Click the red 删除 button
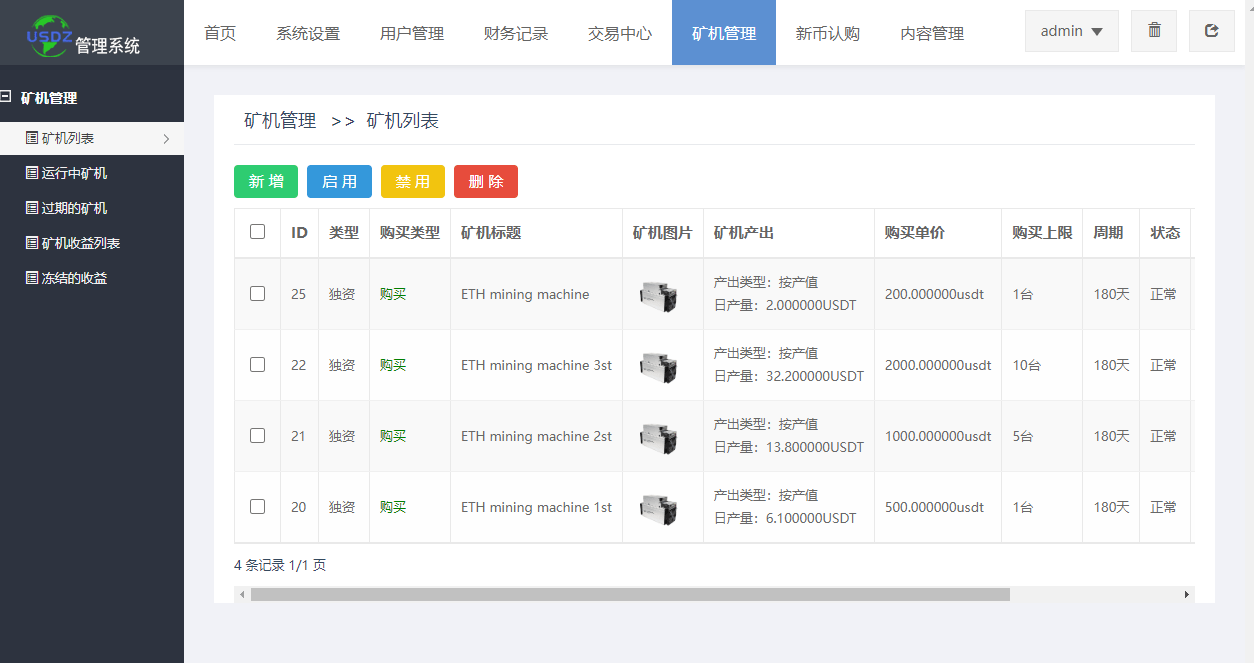This screenshot has width=1254, height=663. (486, 182)
